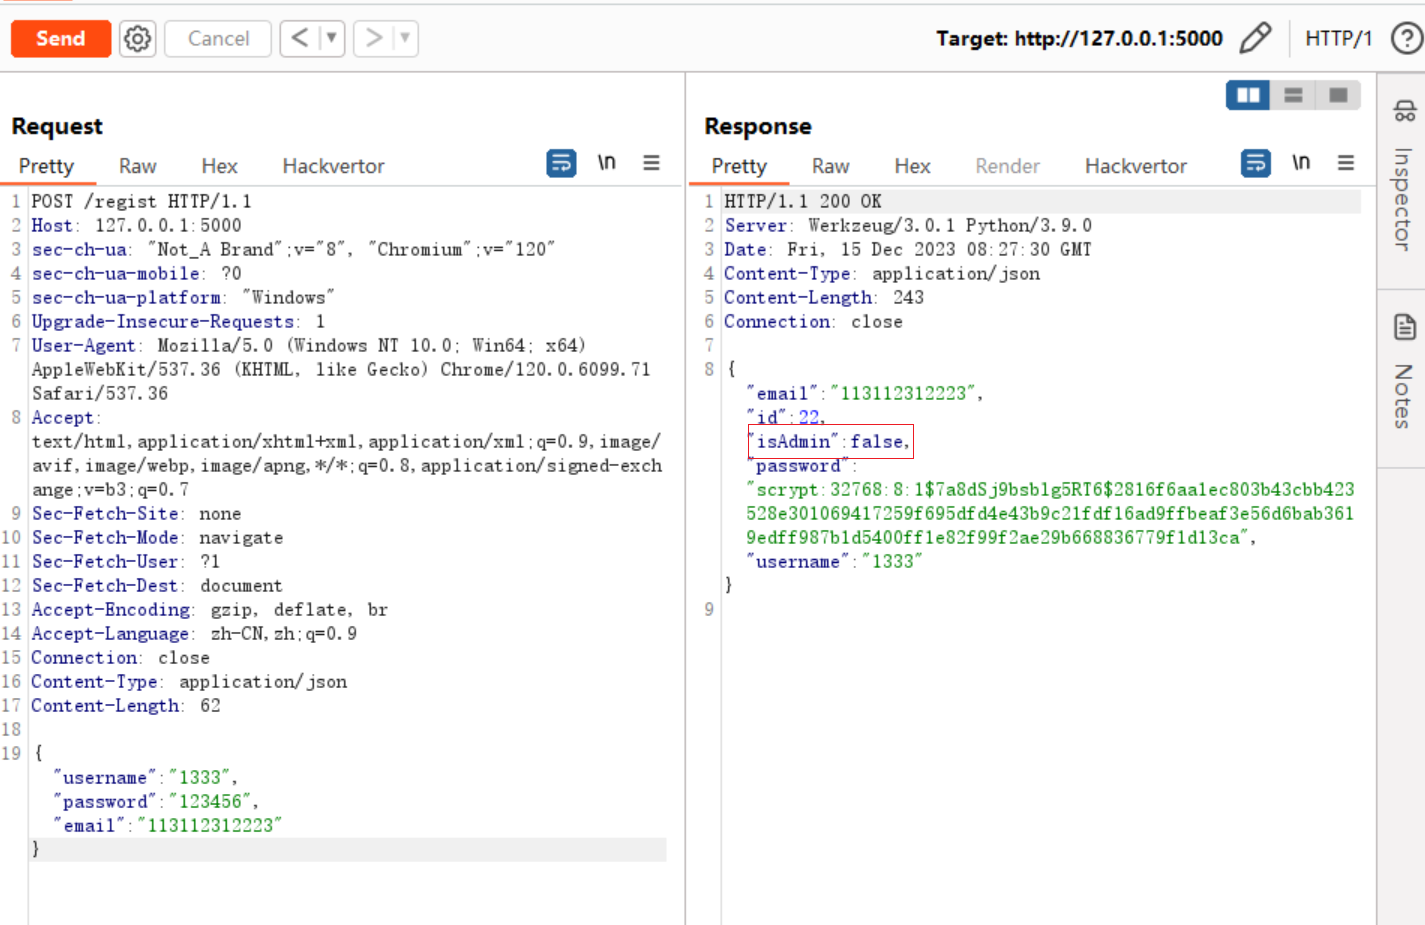Viewport: 1425px width, 925px height.
Task: Click Accept-Language header line
Action: [x=194, y=633]
